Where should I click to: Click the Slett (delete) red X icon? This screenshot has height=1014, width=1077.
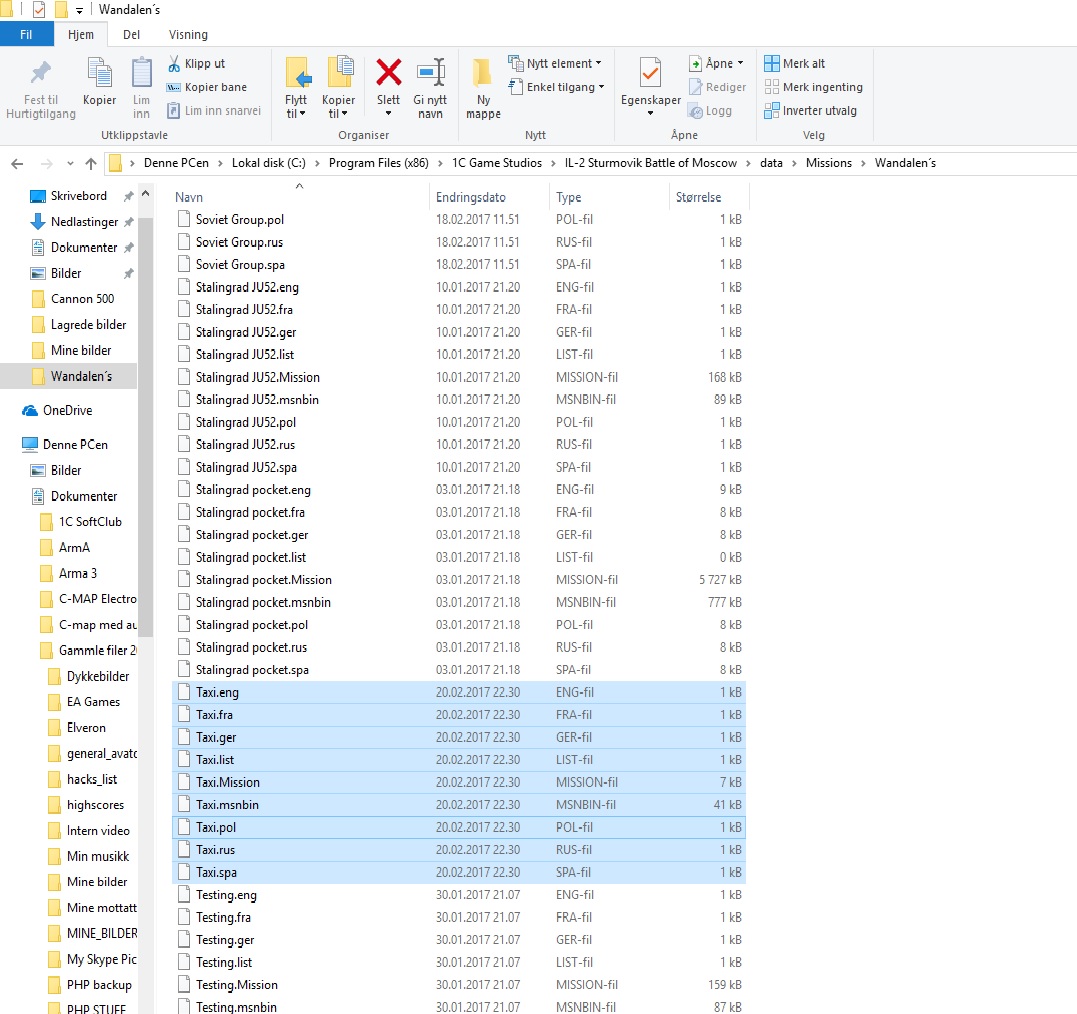(x=388, y=74)
